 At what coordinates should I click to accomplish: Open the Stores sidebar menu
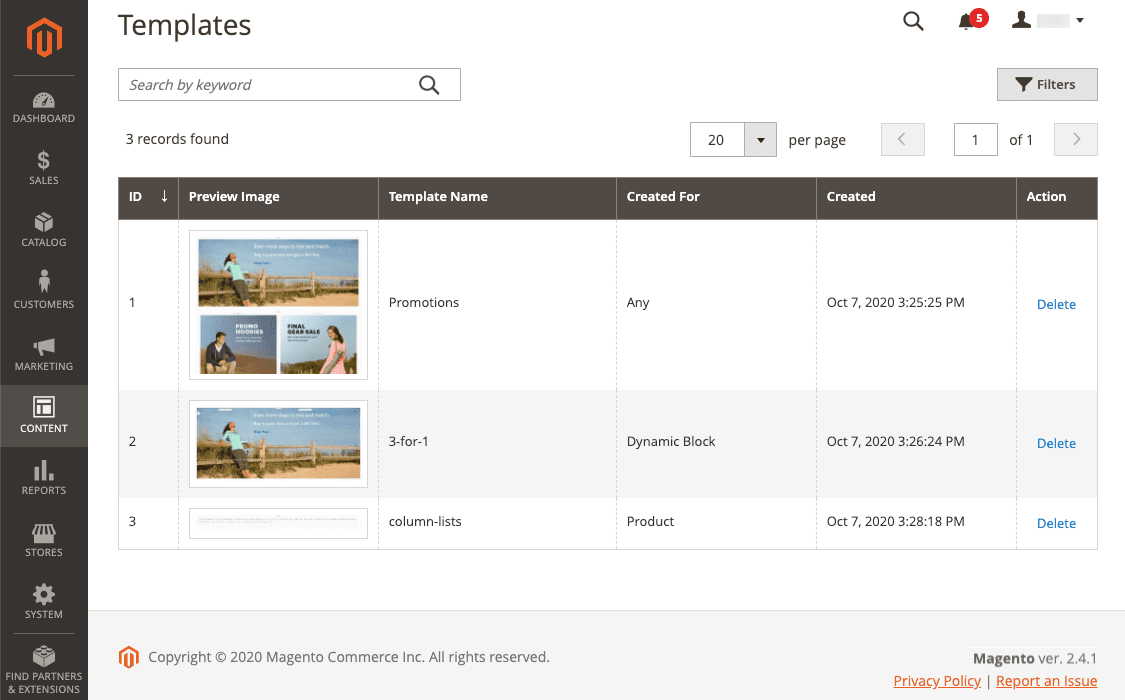point(44,541)
